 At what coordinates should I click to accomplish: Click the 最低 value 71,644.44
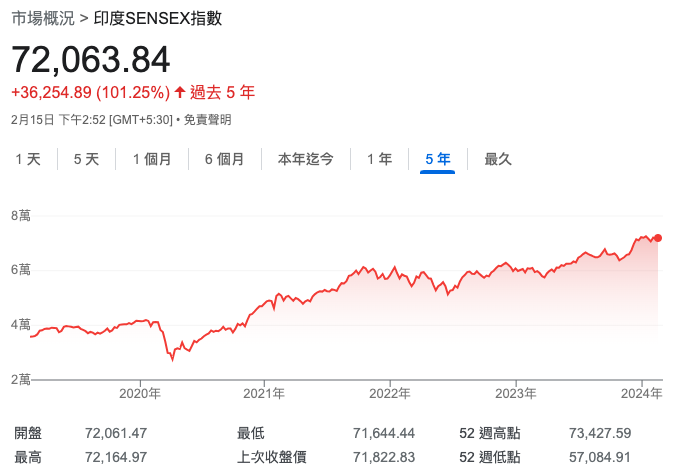point(384,433)
